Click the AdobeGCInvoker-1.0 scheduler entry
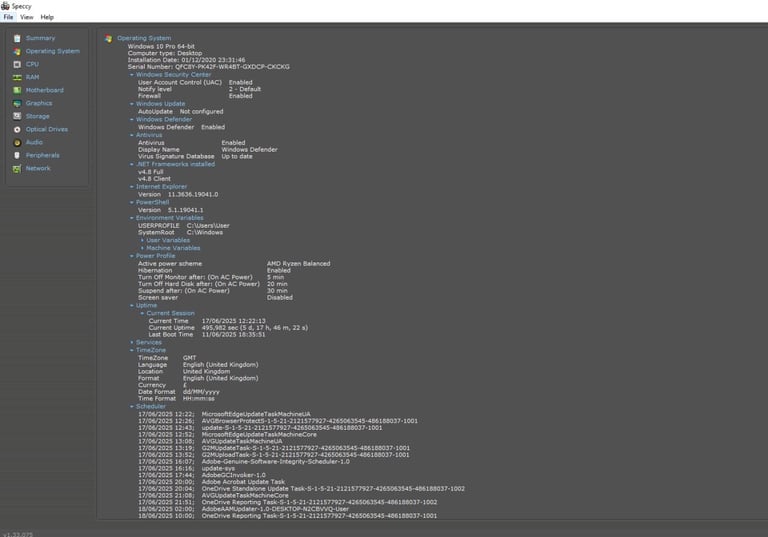 point(234,475)
